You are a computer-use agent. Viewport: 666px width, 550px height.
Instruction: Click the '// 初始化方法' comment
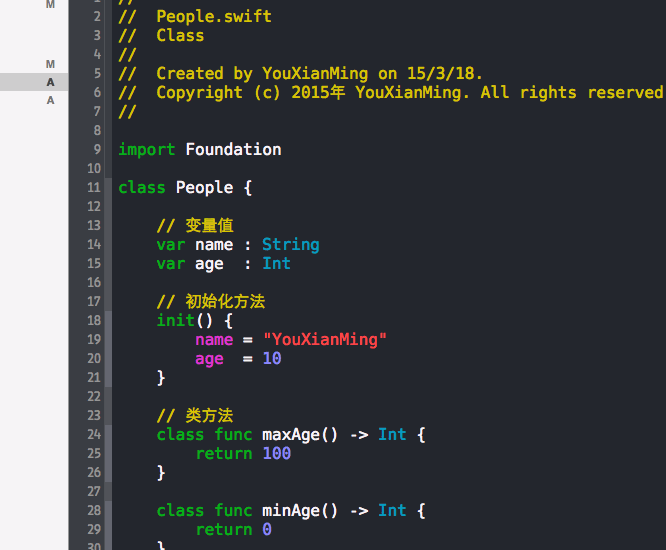[211, 302]
